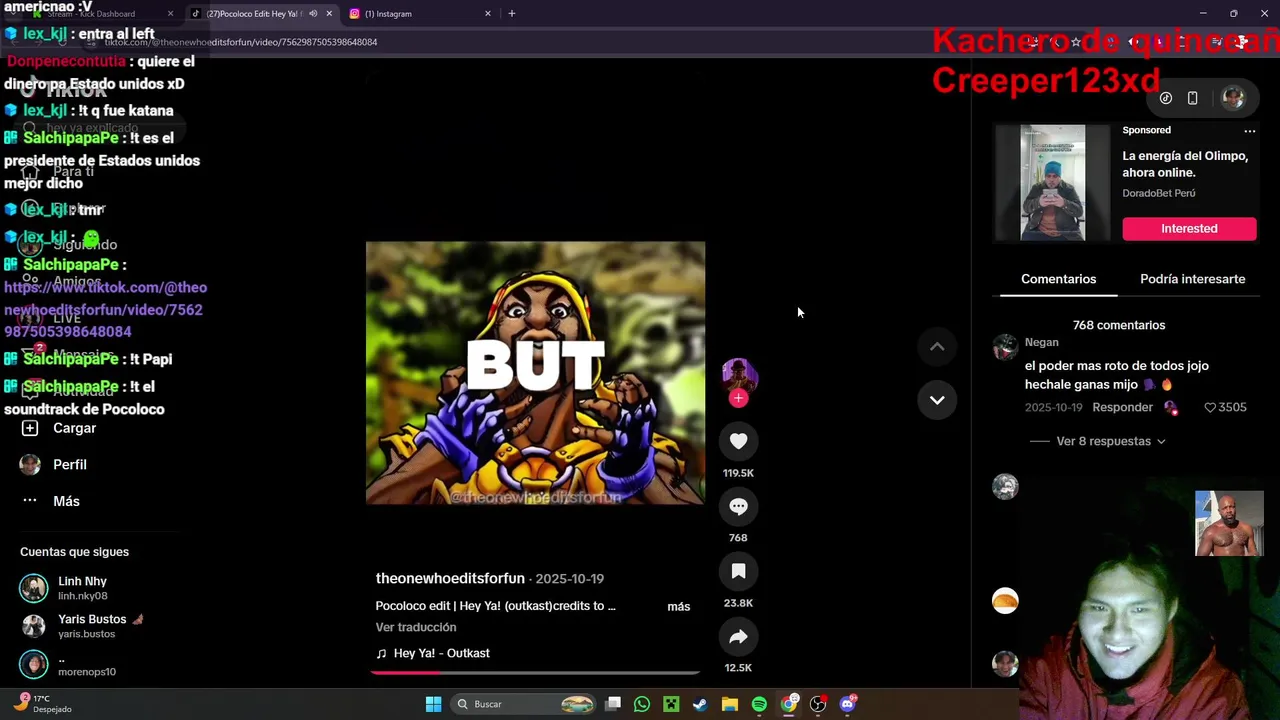Open Spotify from the taskbar

click(x=759, y=704)
